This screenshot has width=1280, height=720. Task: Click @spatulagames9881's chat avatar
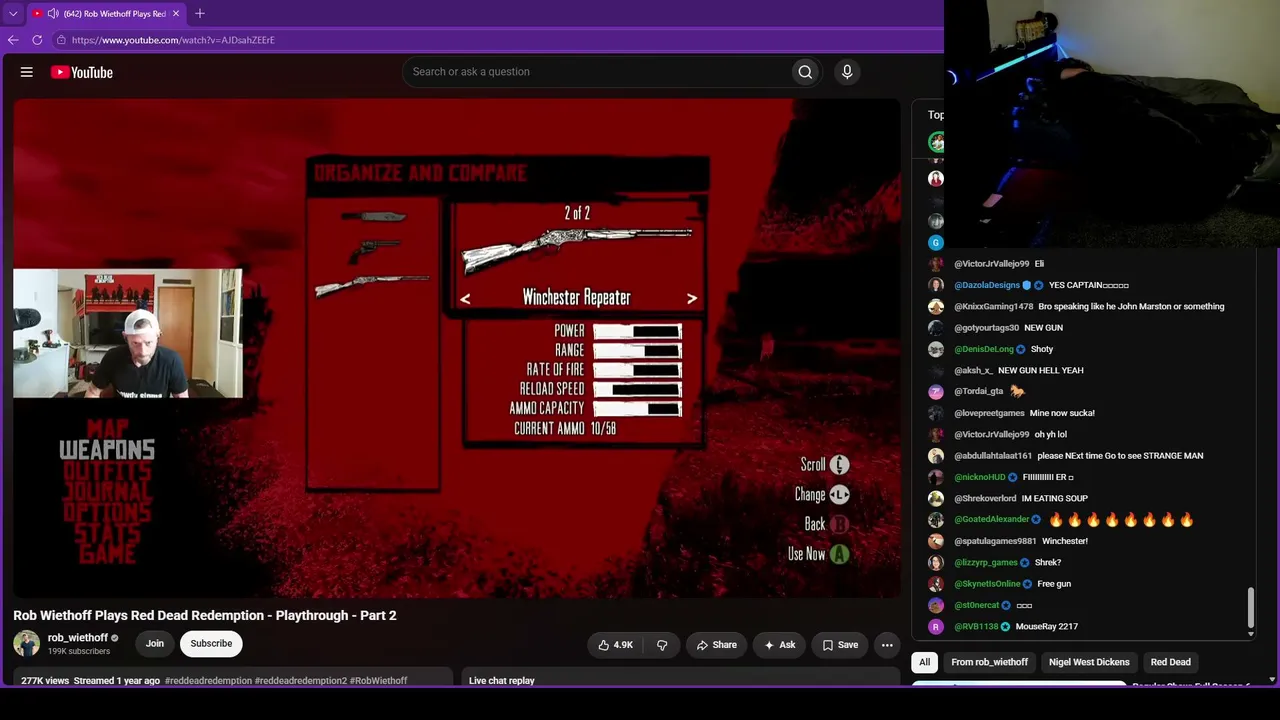pyautogui.click(x=936, y=541)
